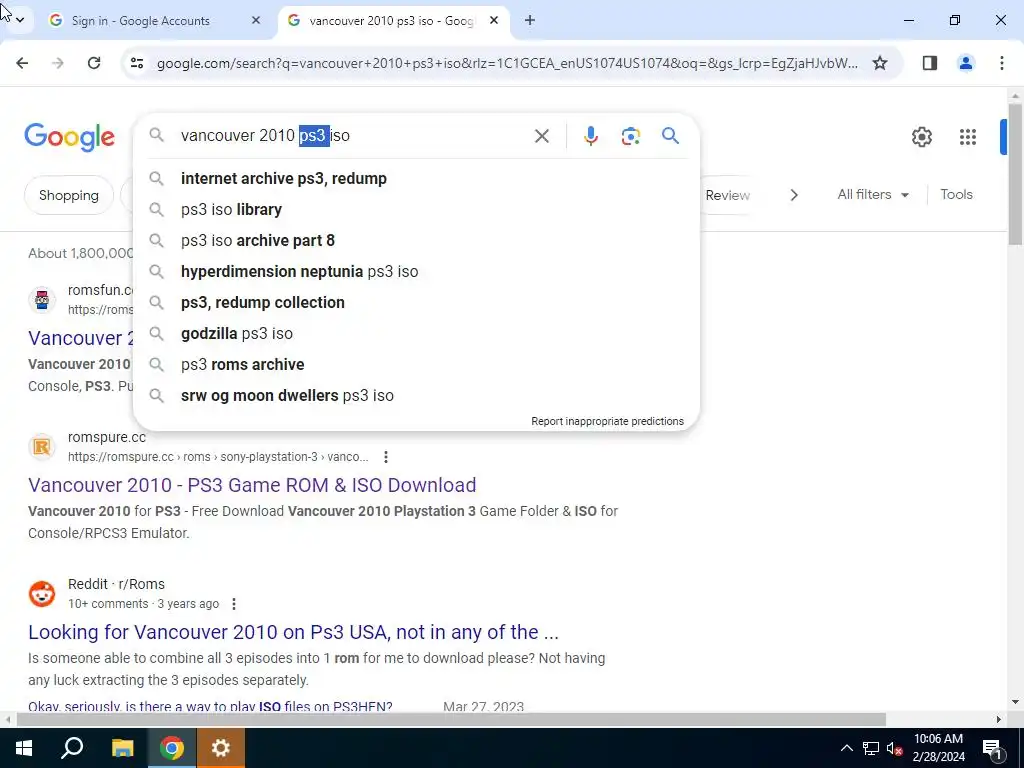This screenshot has height=768, width=1024.
Task: Open tab search dropdown arrow
Action: tap(20, 20)
